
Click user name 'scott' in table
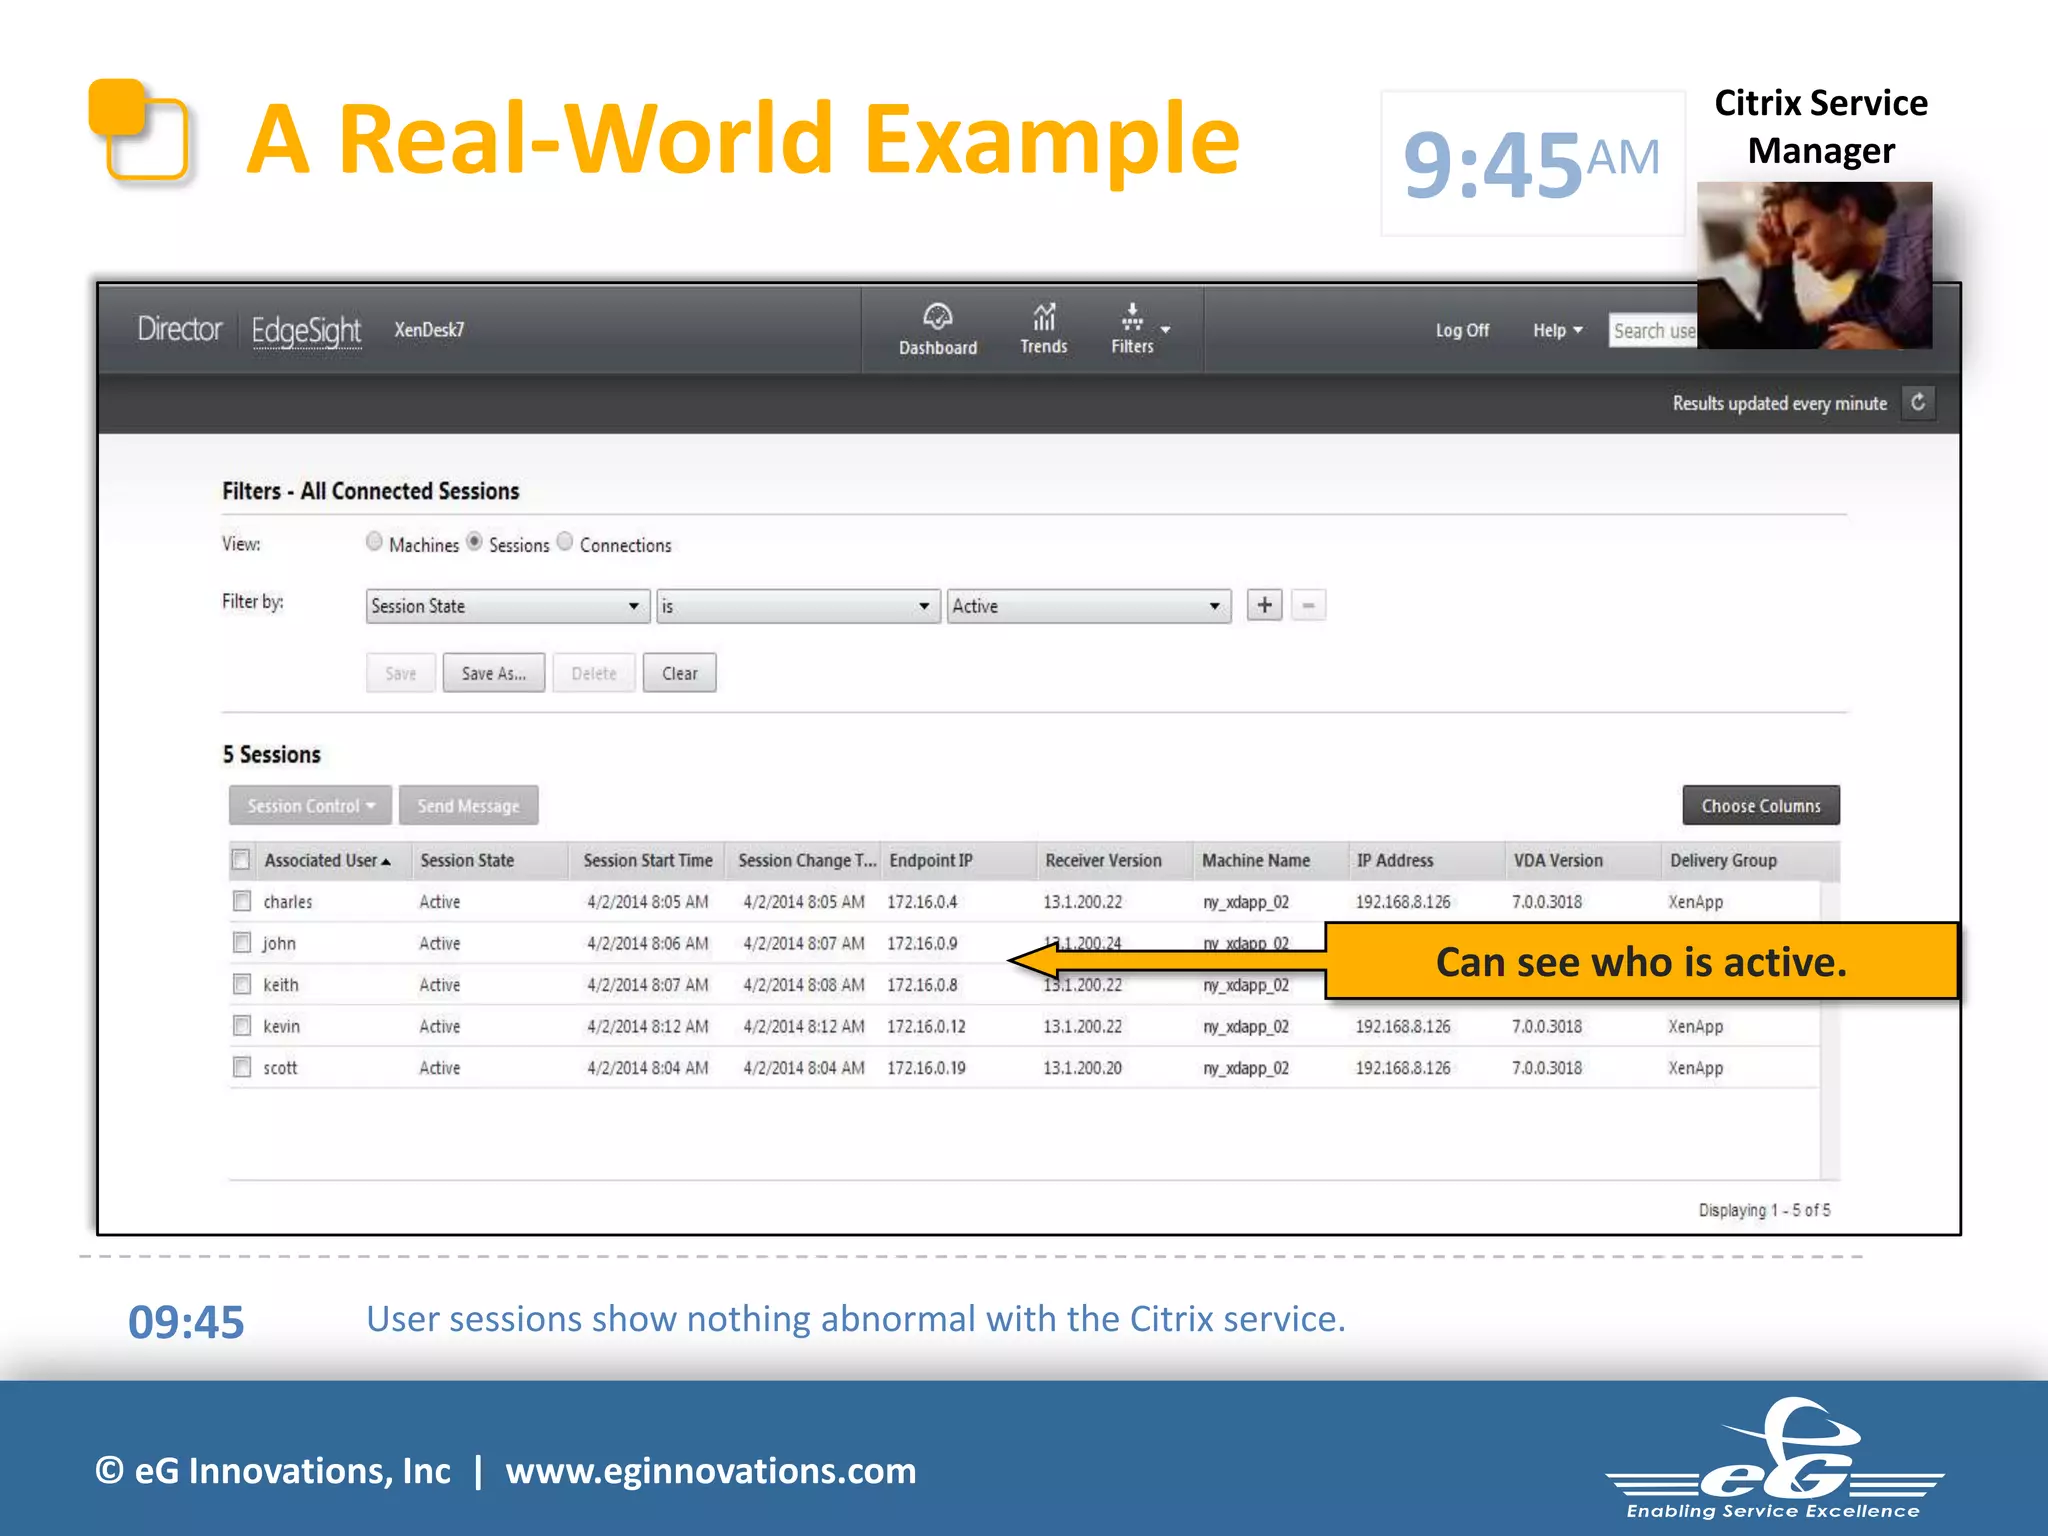click(x=280, y=1068)
